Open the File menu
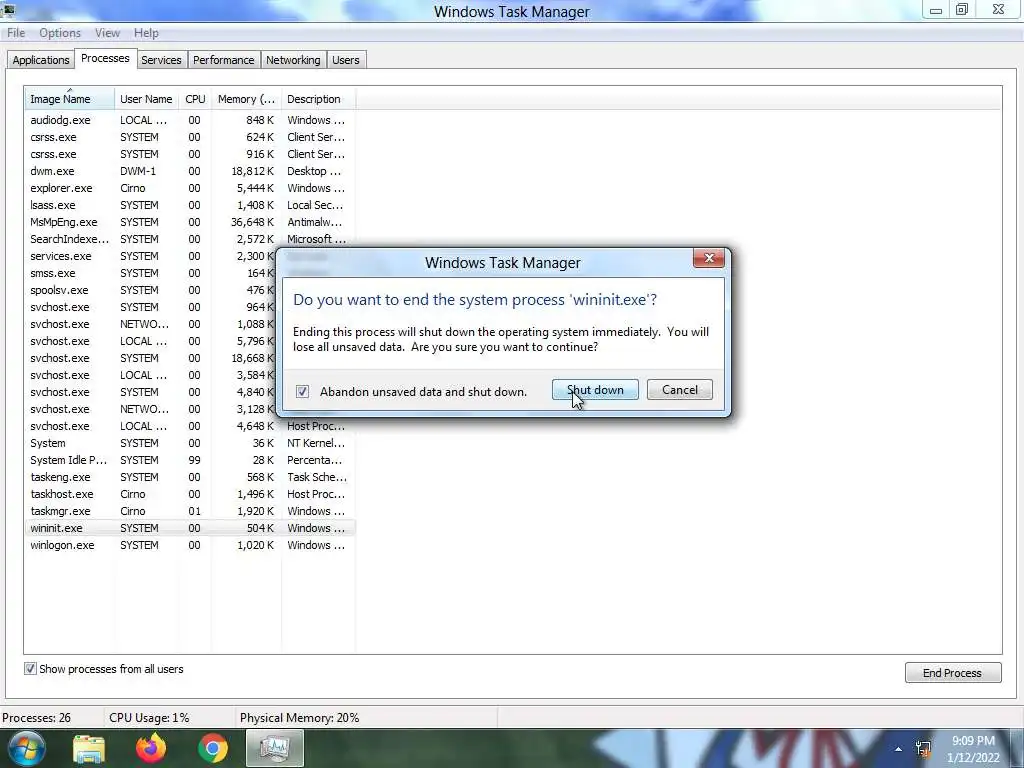This screenshot has height=768, width=1024. (16, 33)
